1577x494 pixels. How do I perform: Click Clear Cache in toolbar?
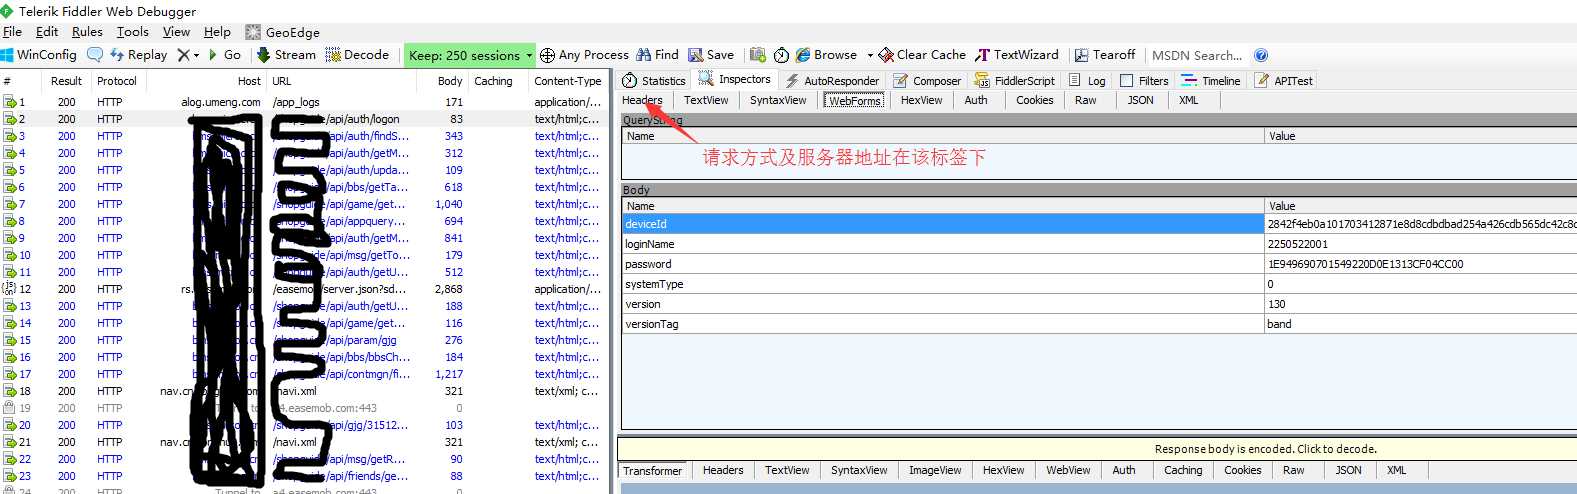point(922,55)
